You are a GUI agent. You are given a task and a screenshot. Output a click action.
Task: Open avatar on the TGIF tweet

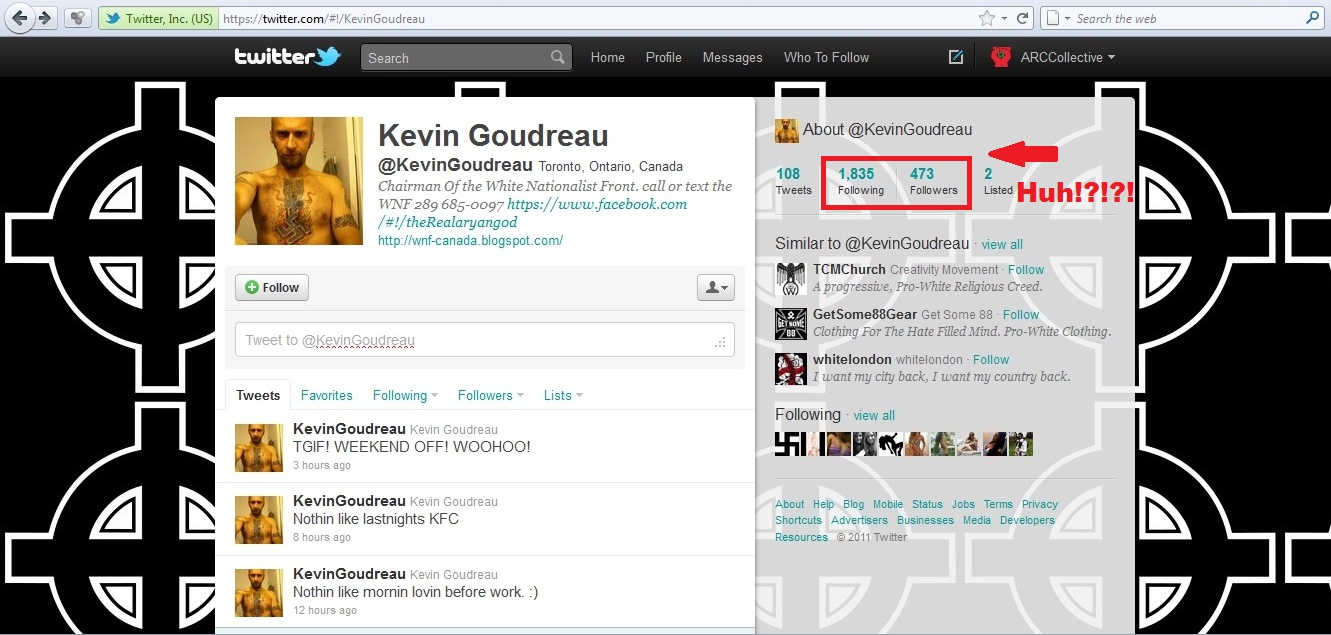click(258, 447)
